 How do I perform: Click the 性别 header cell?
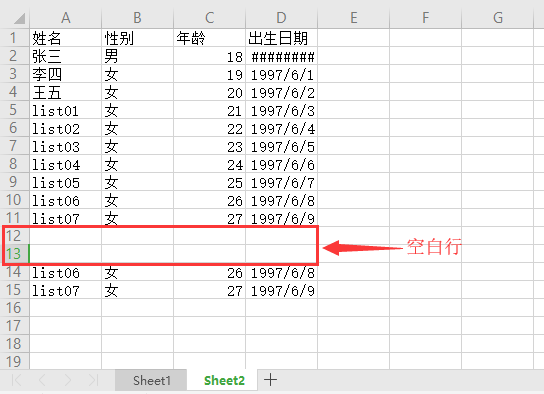[x=137, y=37]
